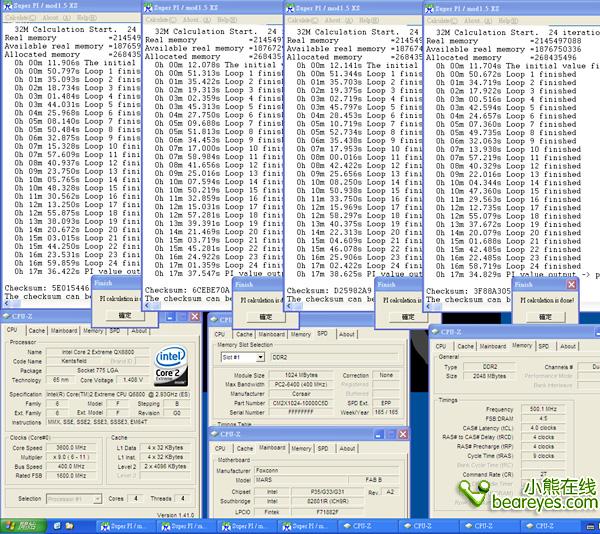This screenshot has height=534, width=600.
Task: Confirm the 'PI calculation is done!' dialog
Action: (x=545, y=317)
